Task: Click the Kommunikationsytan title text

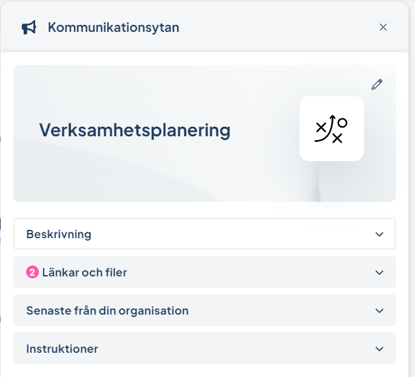Action: 113,27
